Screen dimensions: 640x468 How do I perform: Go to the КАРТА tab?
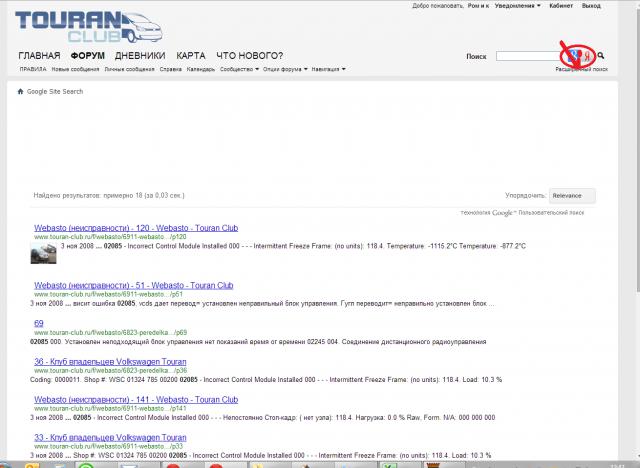tap(191, 55)
